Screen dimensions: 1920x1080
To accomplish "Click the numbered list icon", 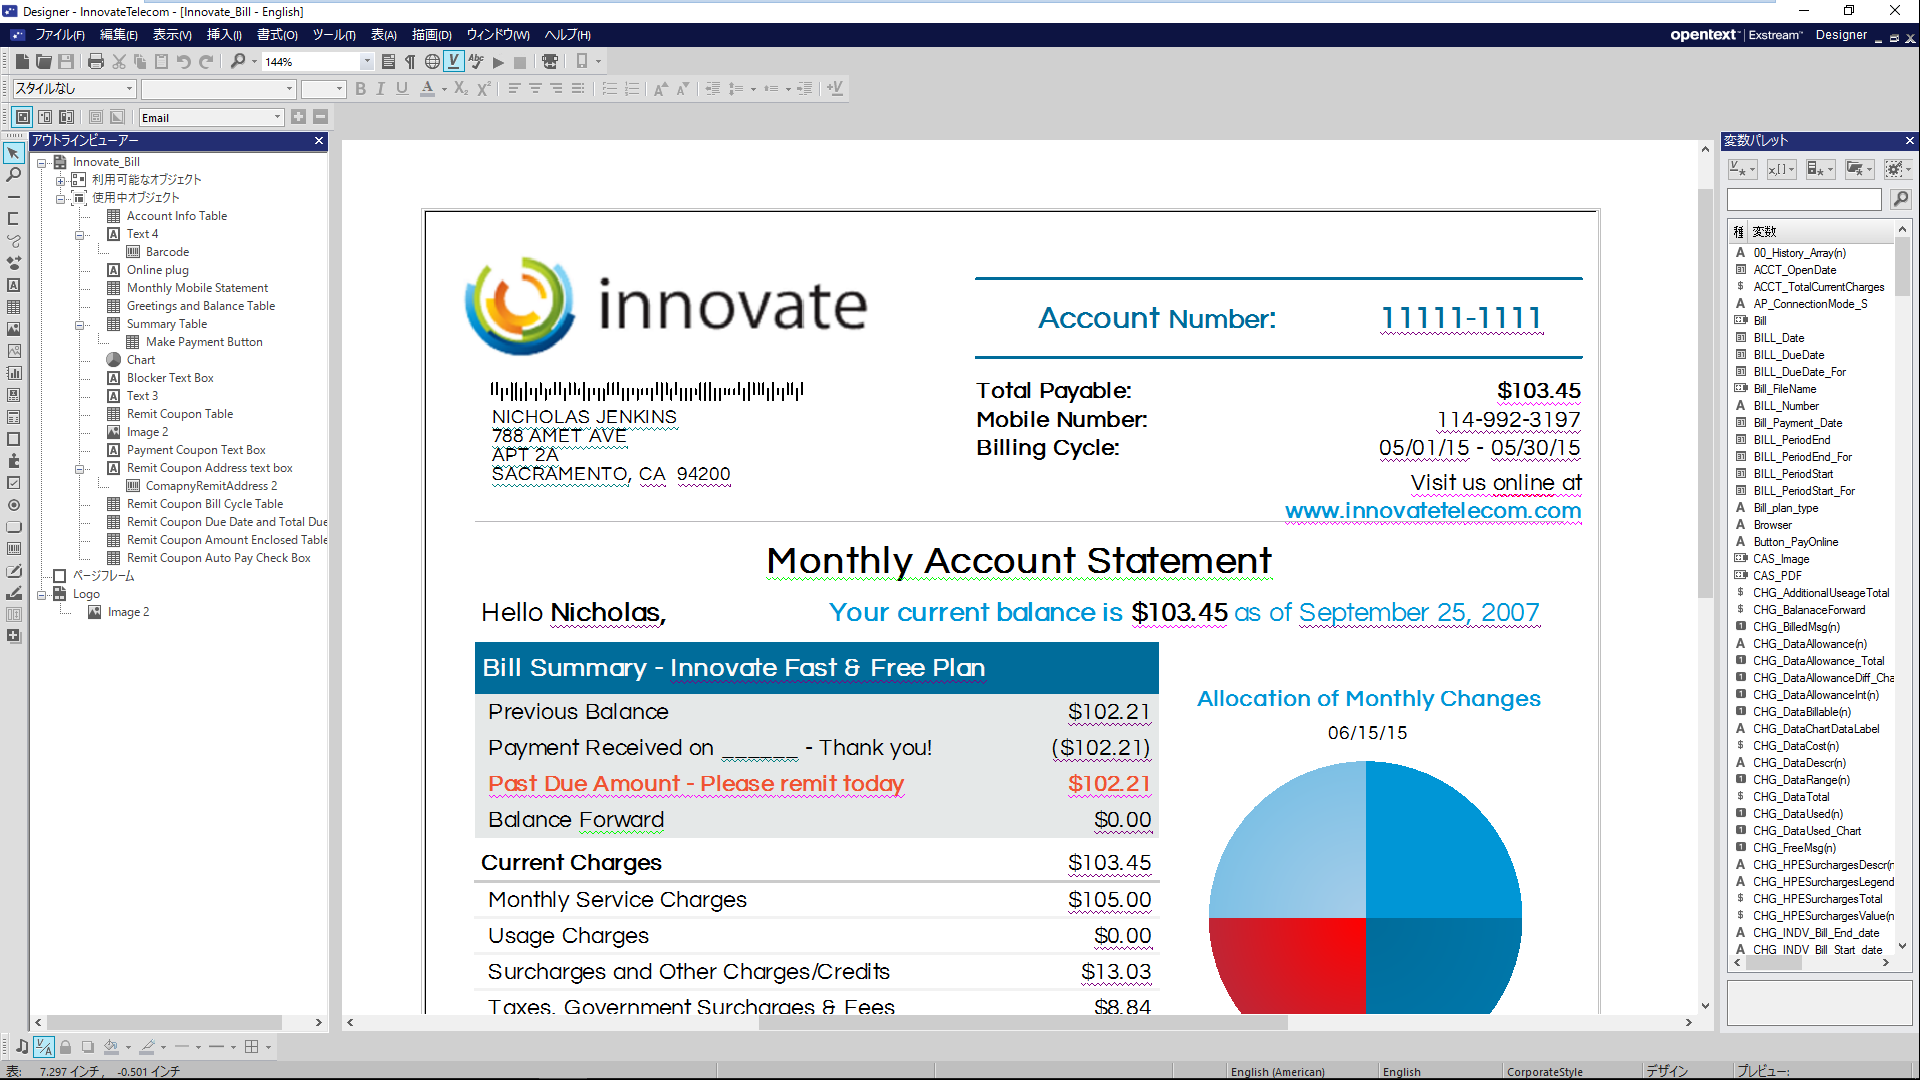I will (x=632, y=89).
